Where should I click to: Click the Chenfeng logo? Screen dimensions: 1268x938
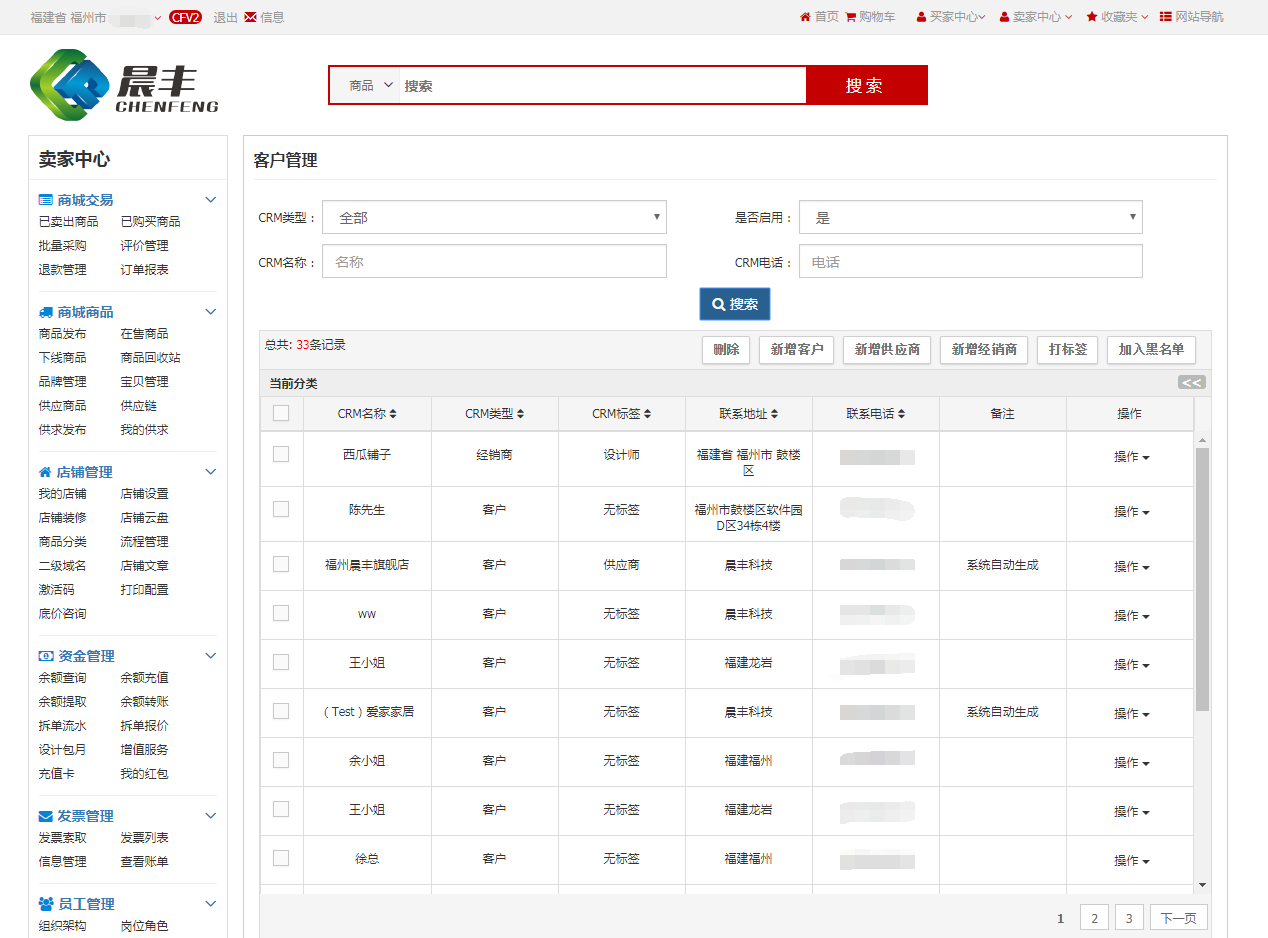tap(124, 85)
